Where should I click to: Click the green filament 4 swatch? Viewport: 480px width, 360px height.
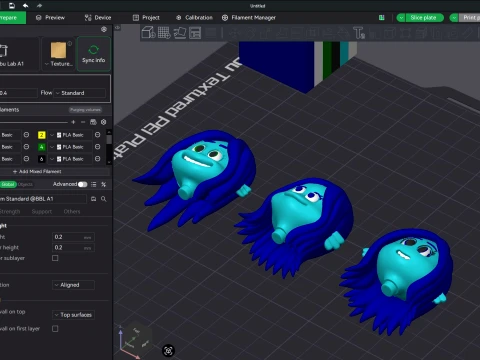pos(42,147)
